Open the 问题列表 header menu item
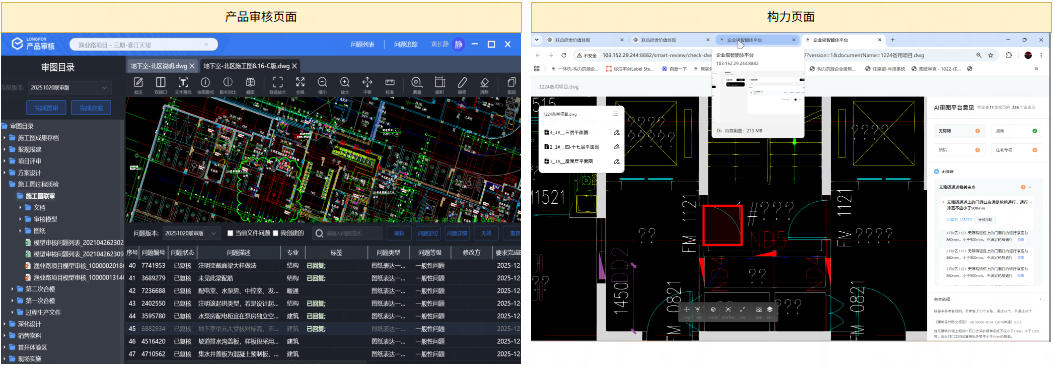Image resolution: width=1054 pixels, height=365 pixels. coord(363,44)
